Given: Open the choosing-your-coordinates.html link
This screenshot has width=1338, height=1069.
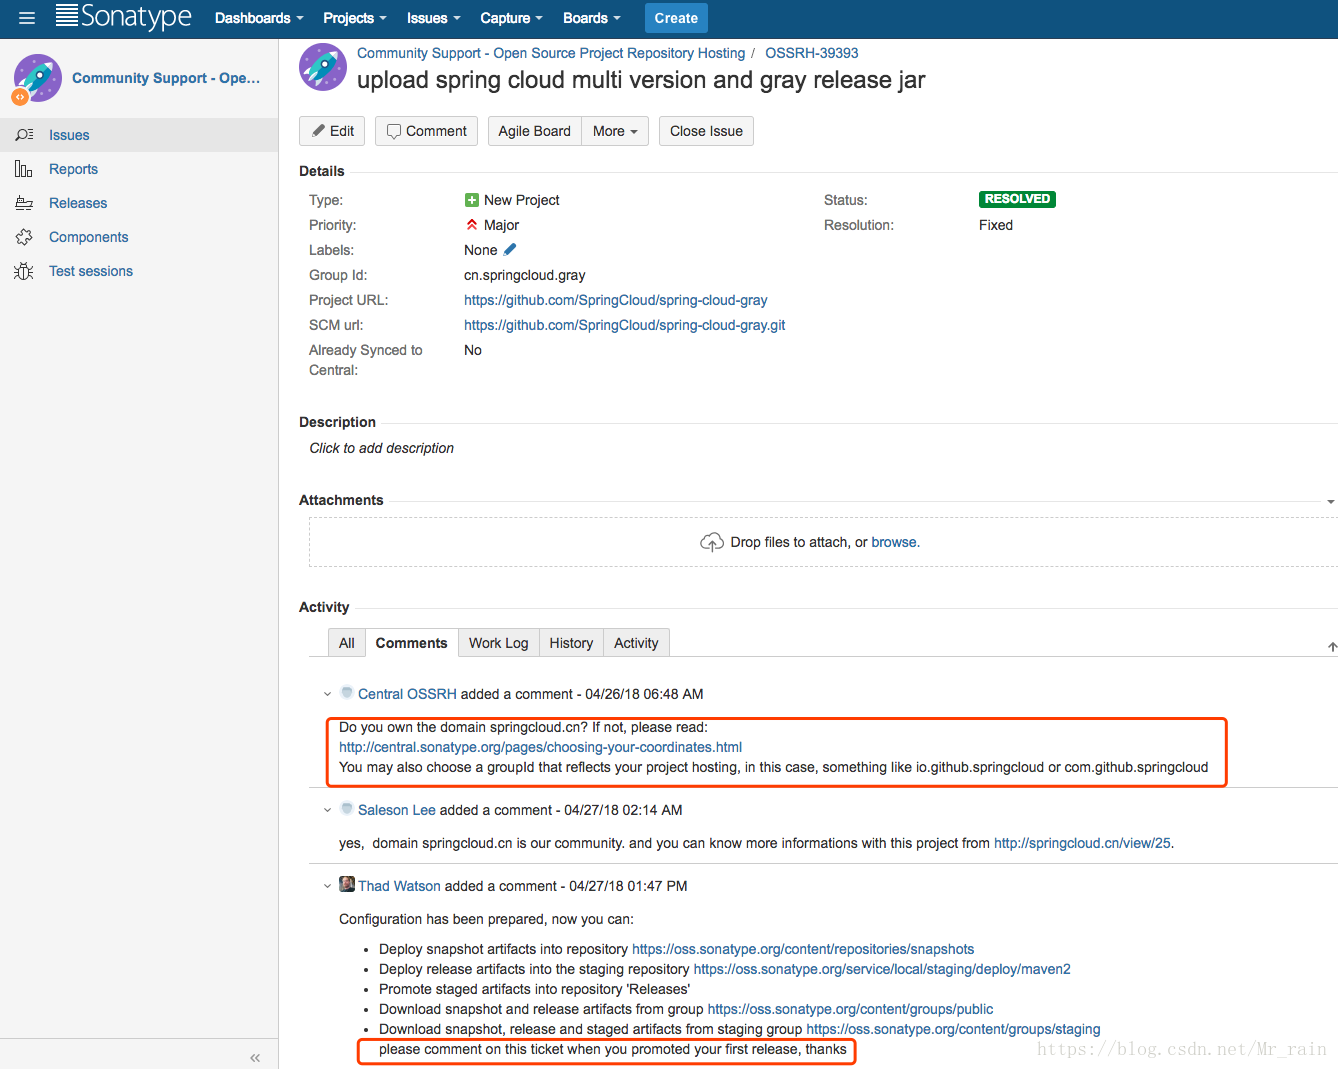Looking at the screenshot, I should (540, 747).
